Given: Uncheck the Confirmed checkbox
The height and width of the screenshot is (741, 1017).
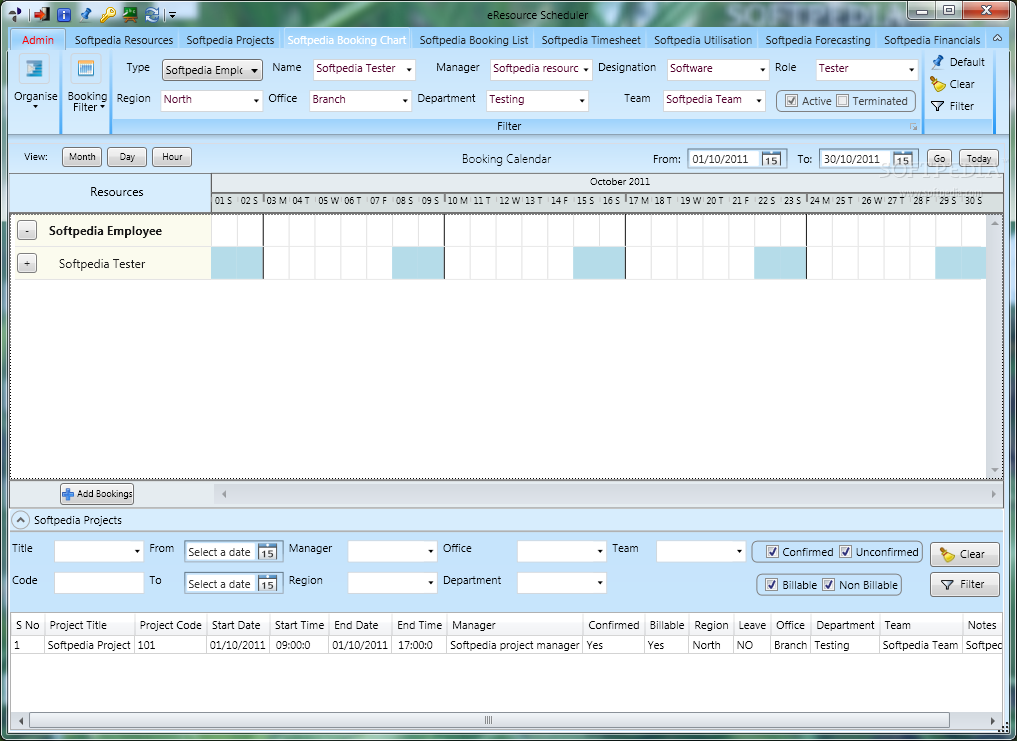Looking at the screenshot, I should tap(772, 552).
